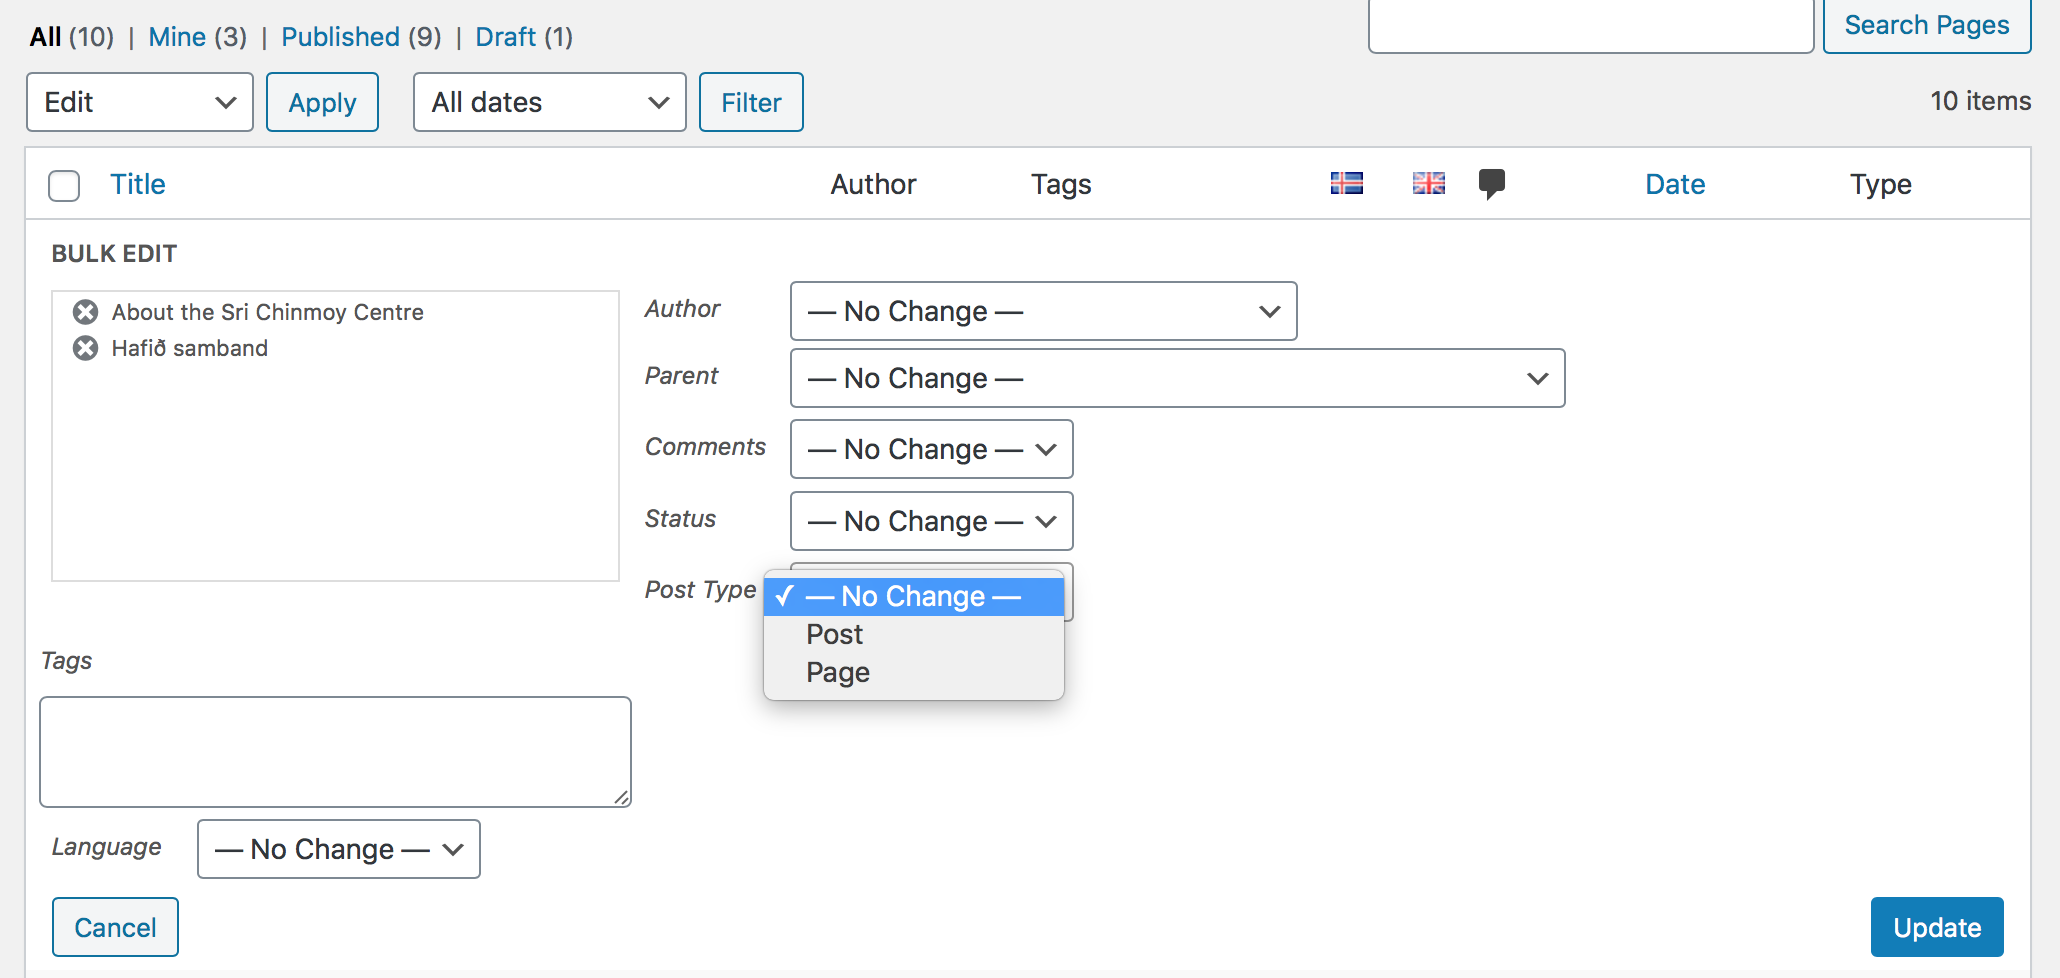2060x978 pixels.
Task: Open the Edit bulk actions dropdown
Action: tap(140, 102)
